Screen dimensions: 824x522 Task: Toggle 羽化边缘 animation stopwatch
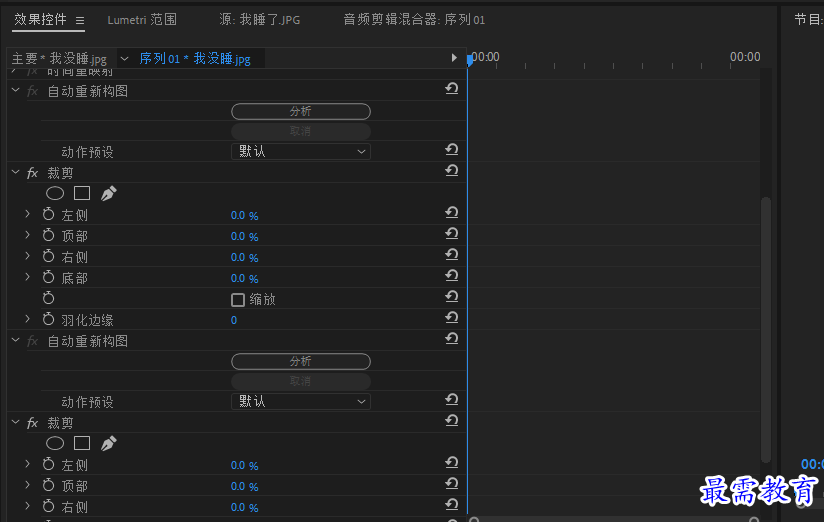tap(48, 320)
